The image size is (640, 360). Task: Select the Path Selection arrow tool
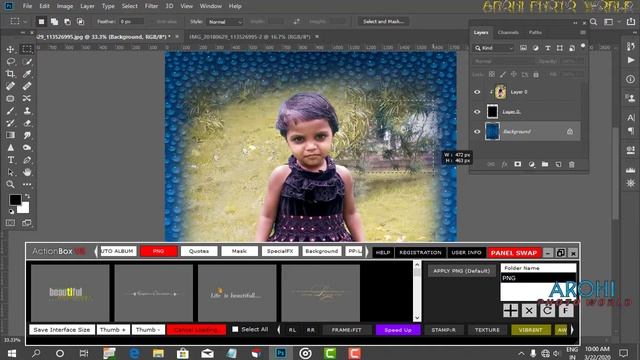[10, 172]
